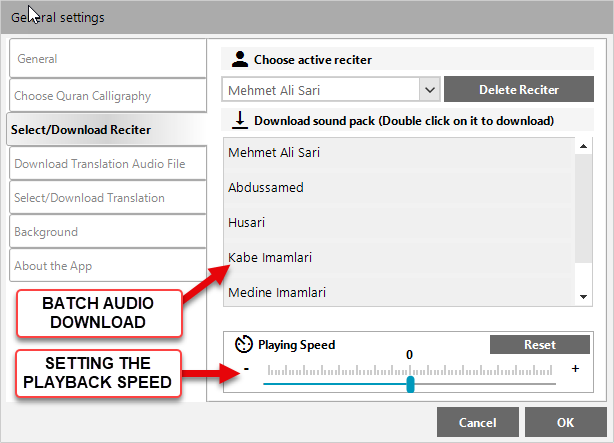
Task: Click the playing speed slider handle
Action: tap(410, 384)
